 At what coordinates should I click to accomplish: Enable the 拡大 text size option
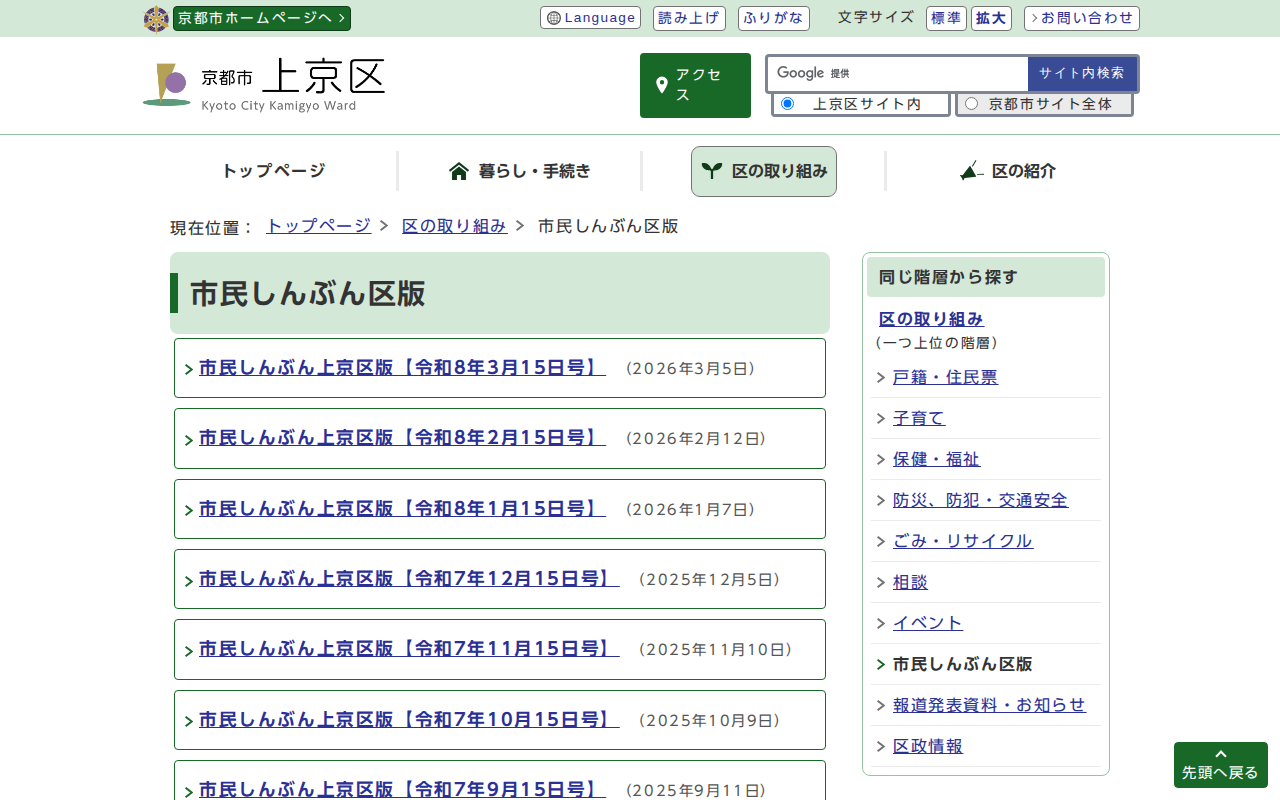pyautogui.click(x=991, y=18)
